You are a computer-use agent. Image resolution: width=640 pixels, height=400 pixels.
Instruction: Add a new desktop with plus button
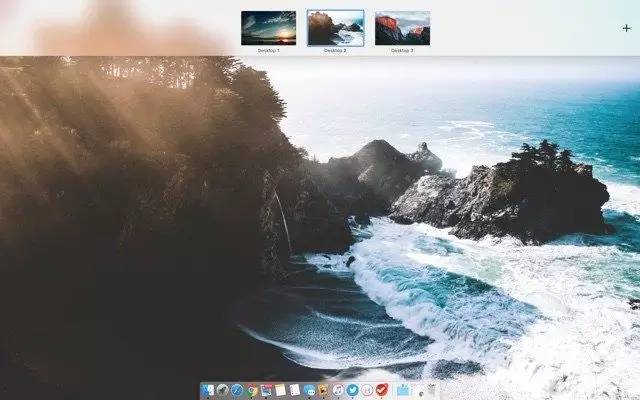(x=626, y=28)
